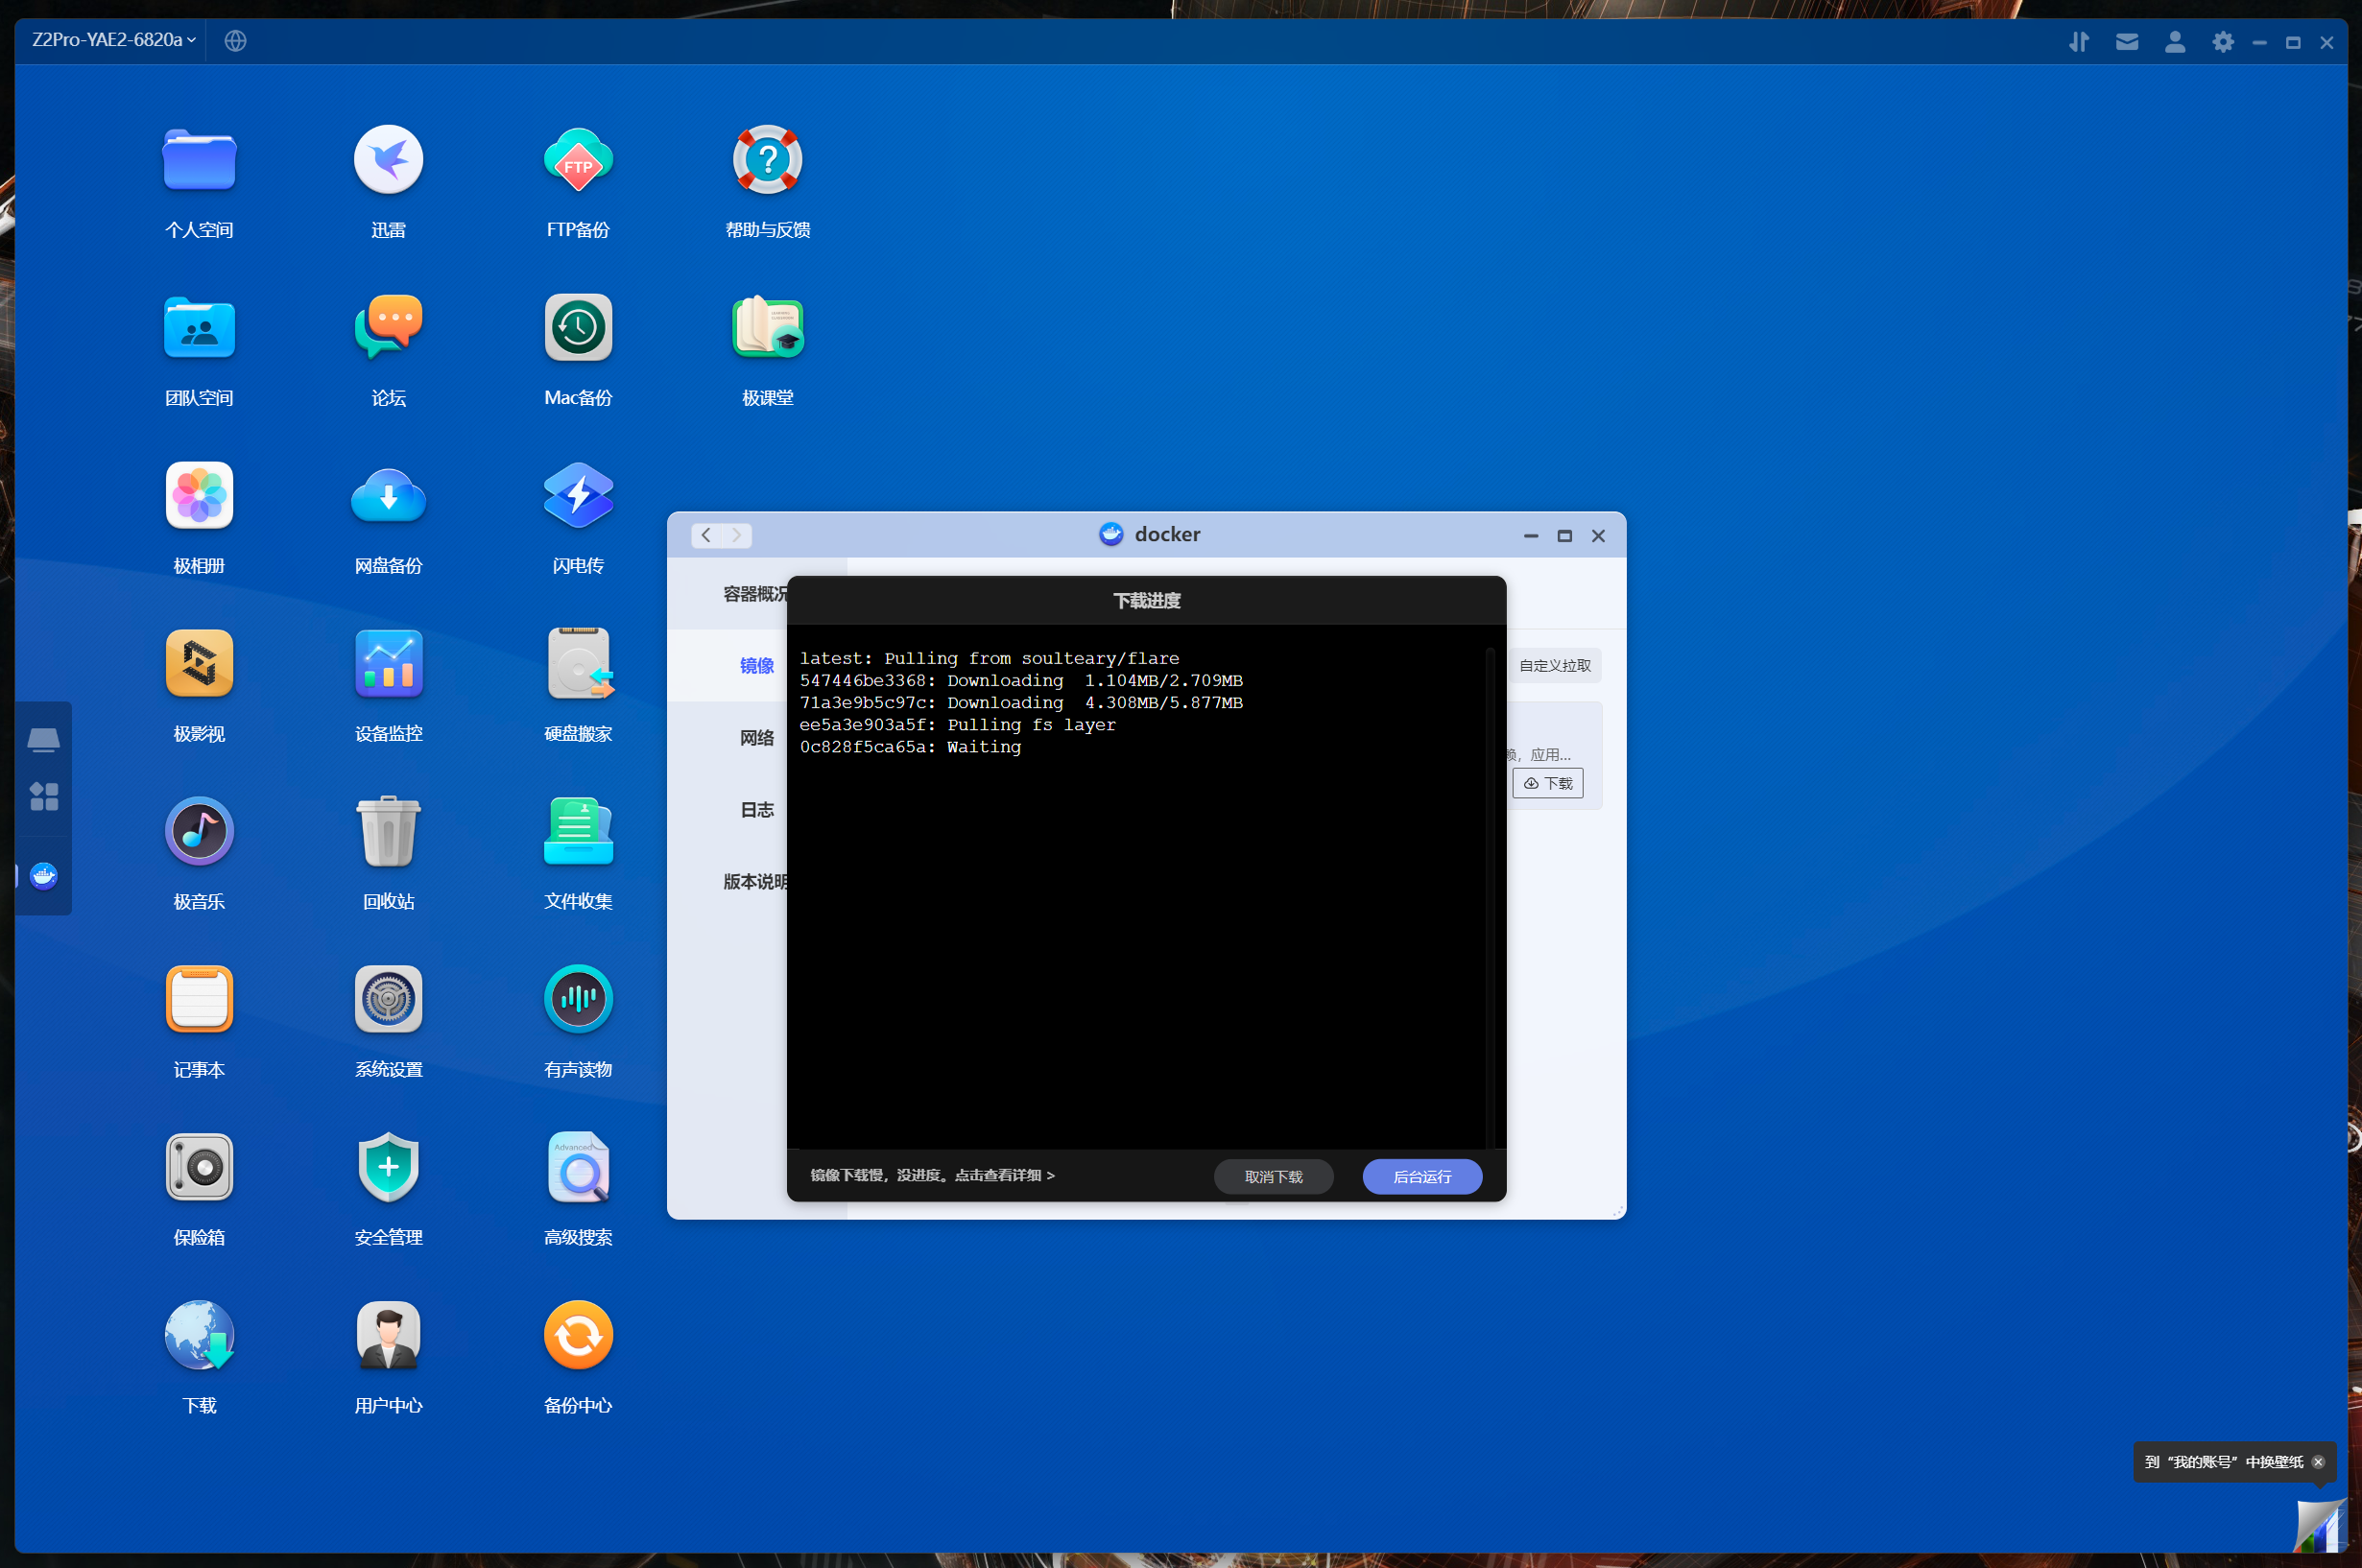Click the 取消下载 cancel download button

[1272, 1177]
